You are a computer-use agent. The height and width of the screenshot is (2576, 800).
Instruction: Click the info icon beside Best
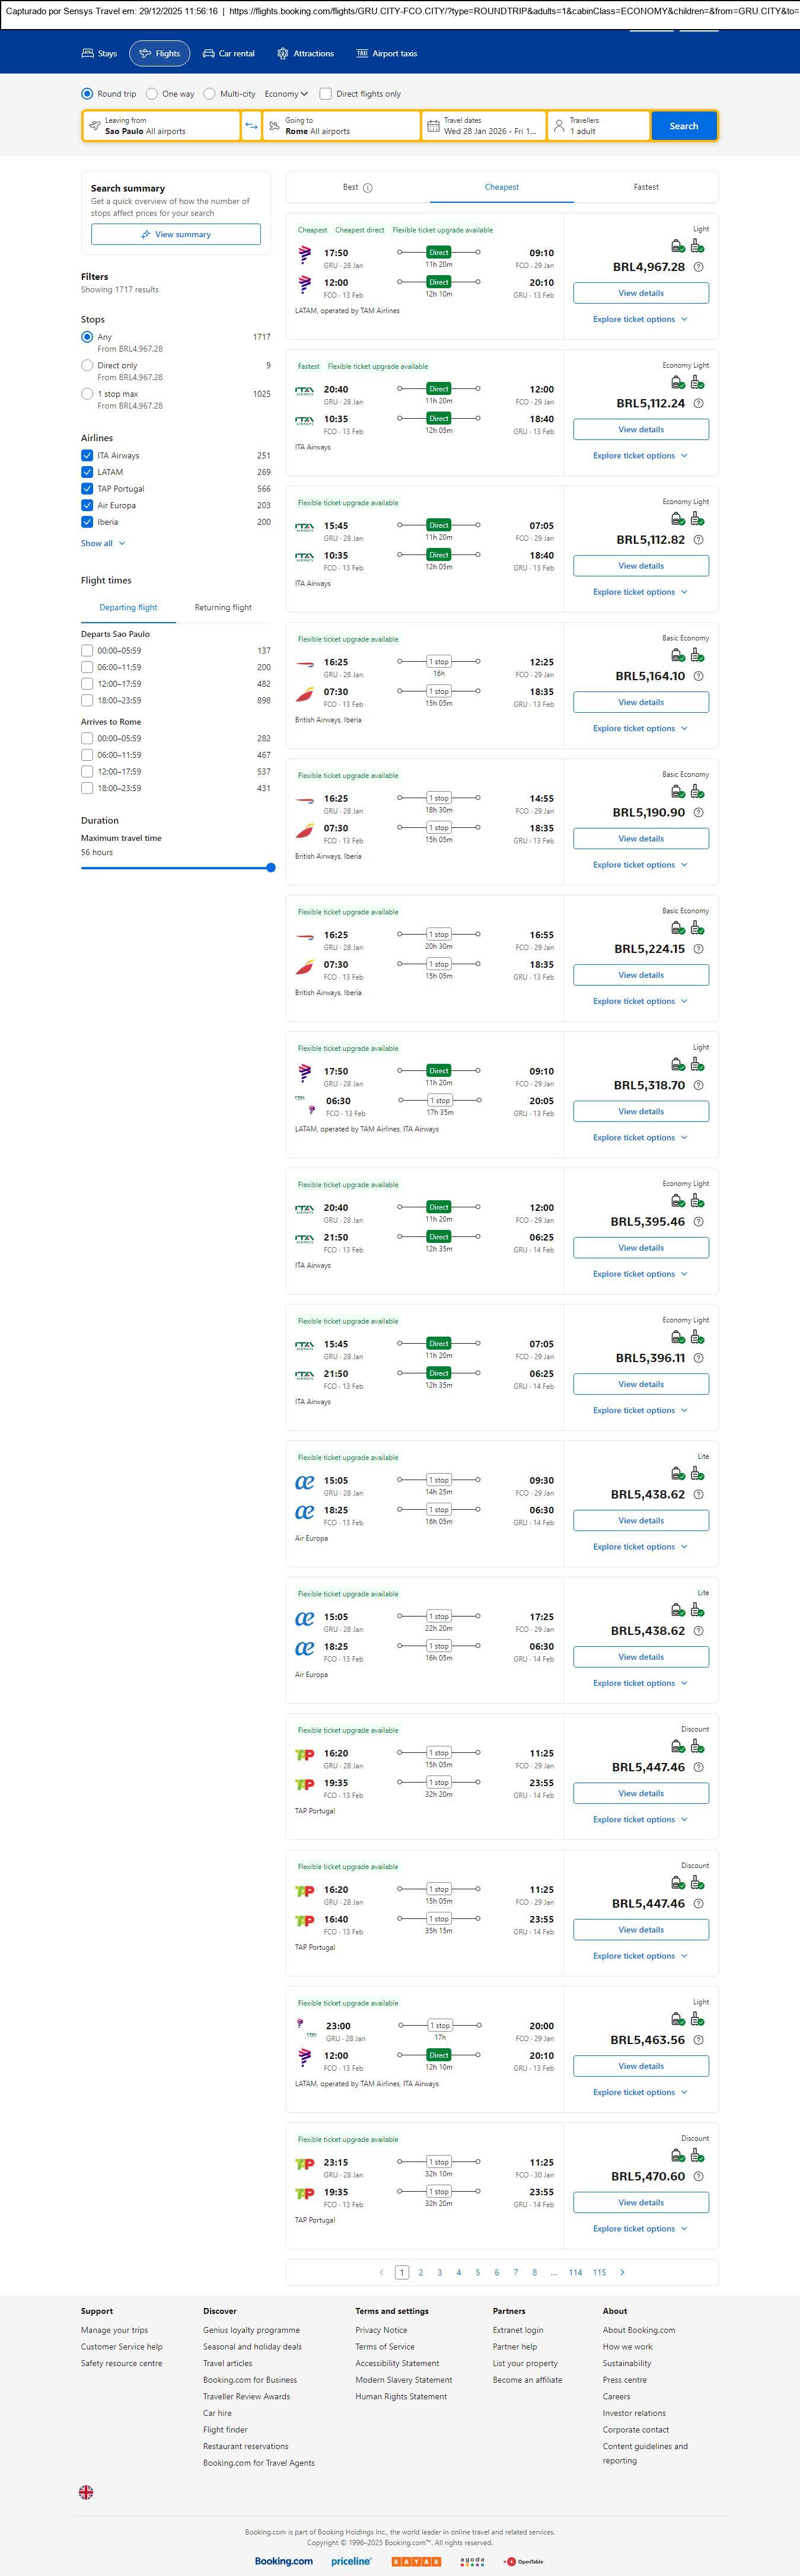pos(368,188)
